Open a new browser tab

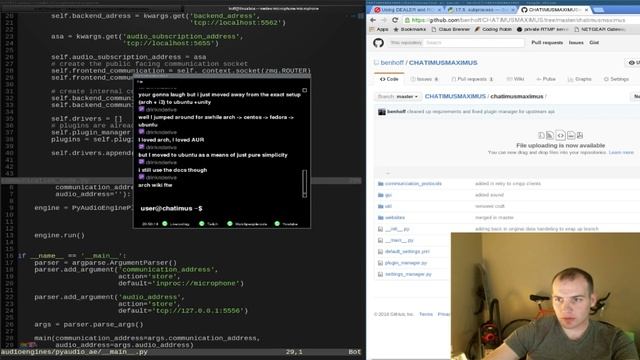coord(598,9)
